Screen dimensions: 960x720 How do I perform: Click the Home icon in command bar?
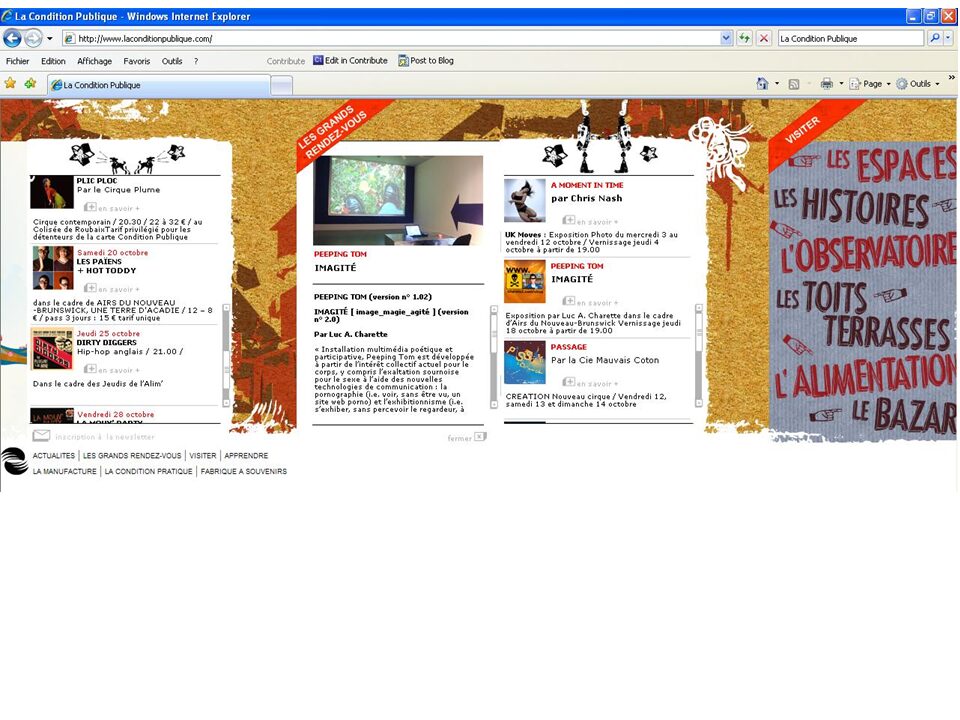coord(762,84)
